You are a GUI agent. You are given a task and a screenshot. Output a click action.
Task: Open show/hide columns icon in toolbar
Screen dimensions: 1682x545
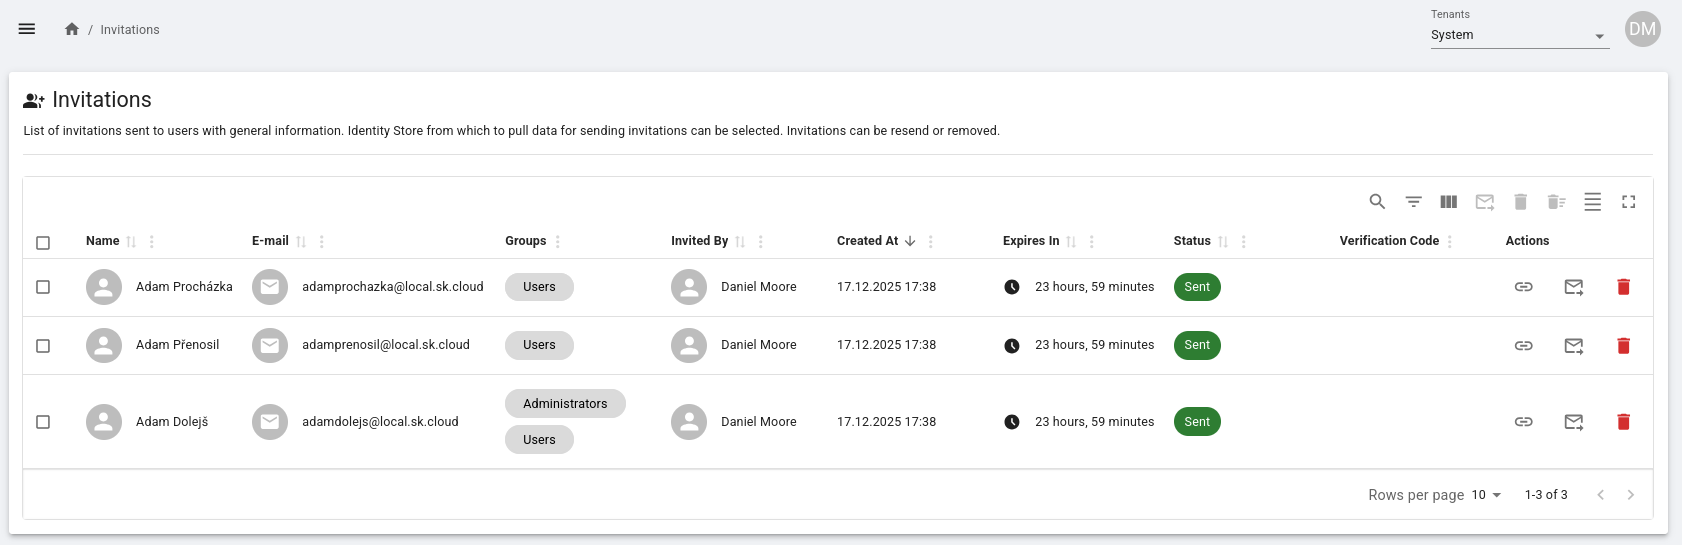(x=1448, y=202)
